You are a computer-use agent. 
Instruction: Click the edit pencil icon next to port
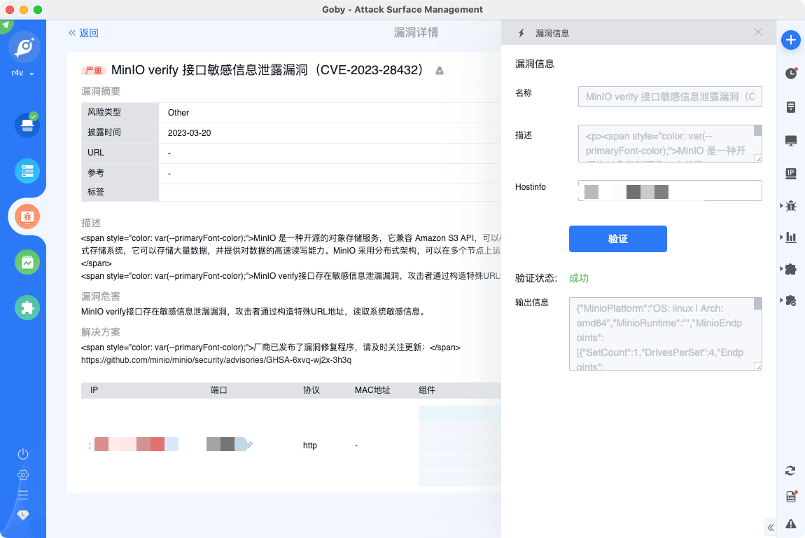pyautogui.click(x=250, y=445)
